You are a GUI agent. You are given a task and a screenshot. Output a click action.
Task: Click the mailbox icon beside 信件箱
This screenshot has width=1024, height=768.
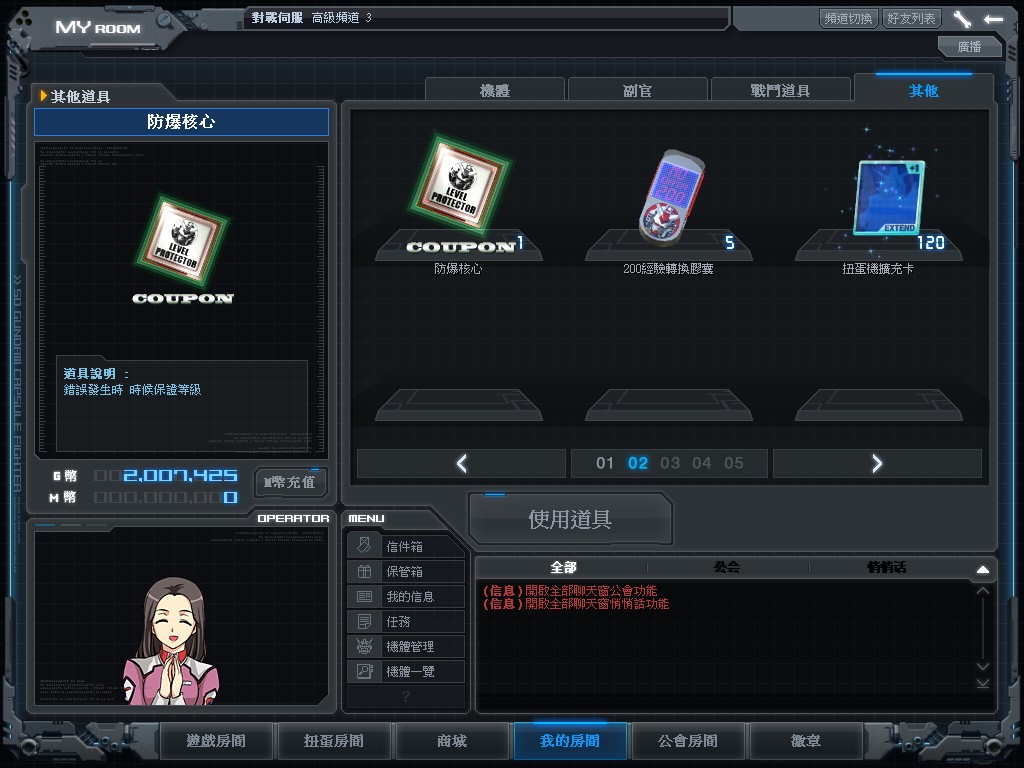tap(364, 546)
